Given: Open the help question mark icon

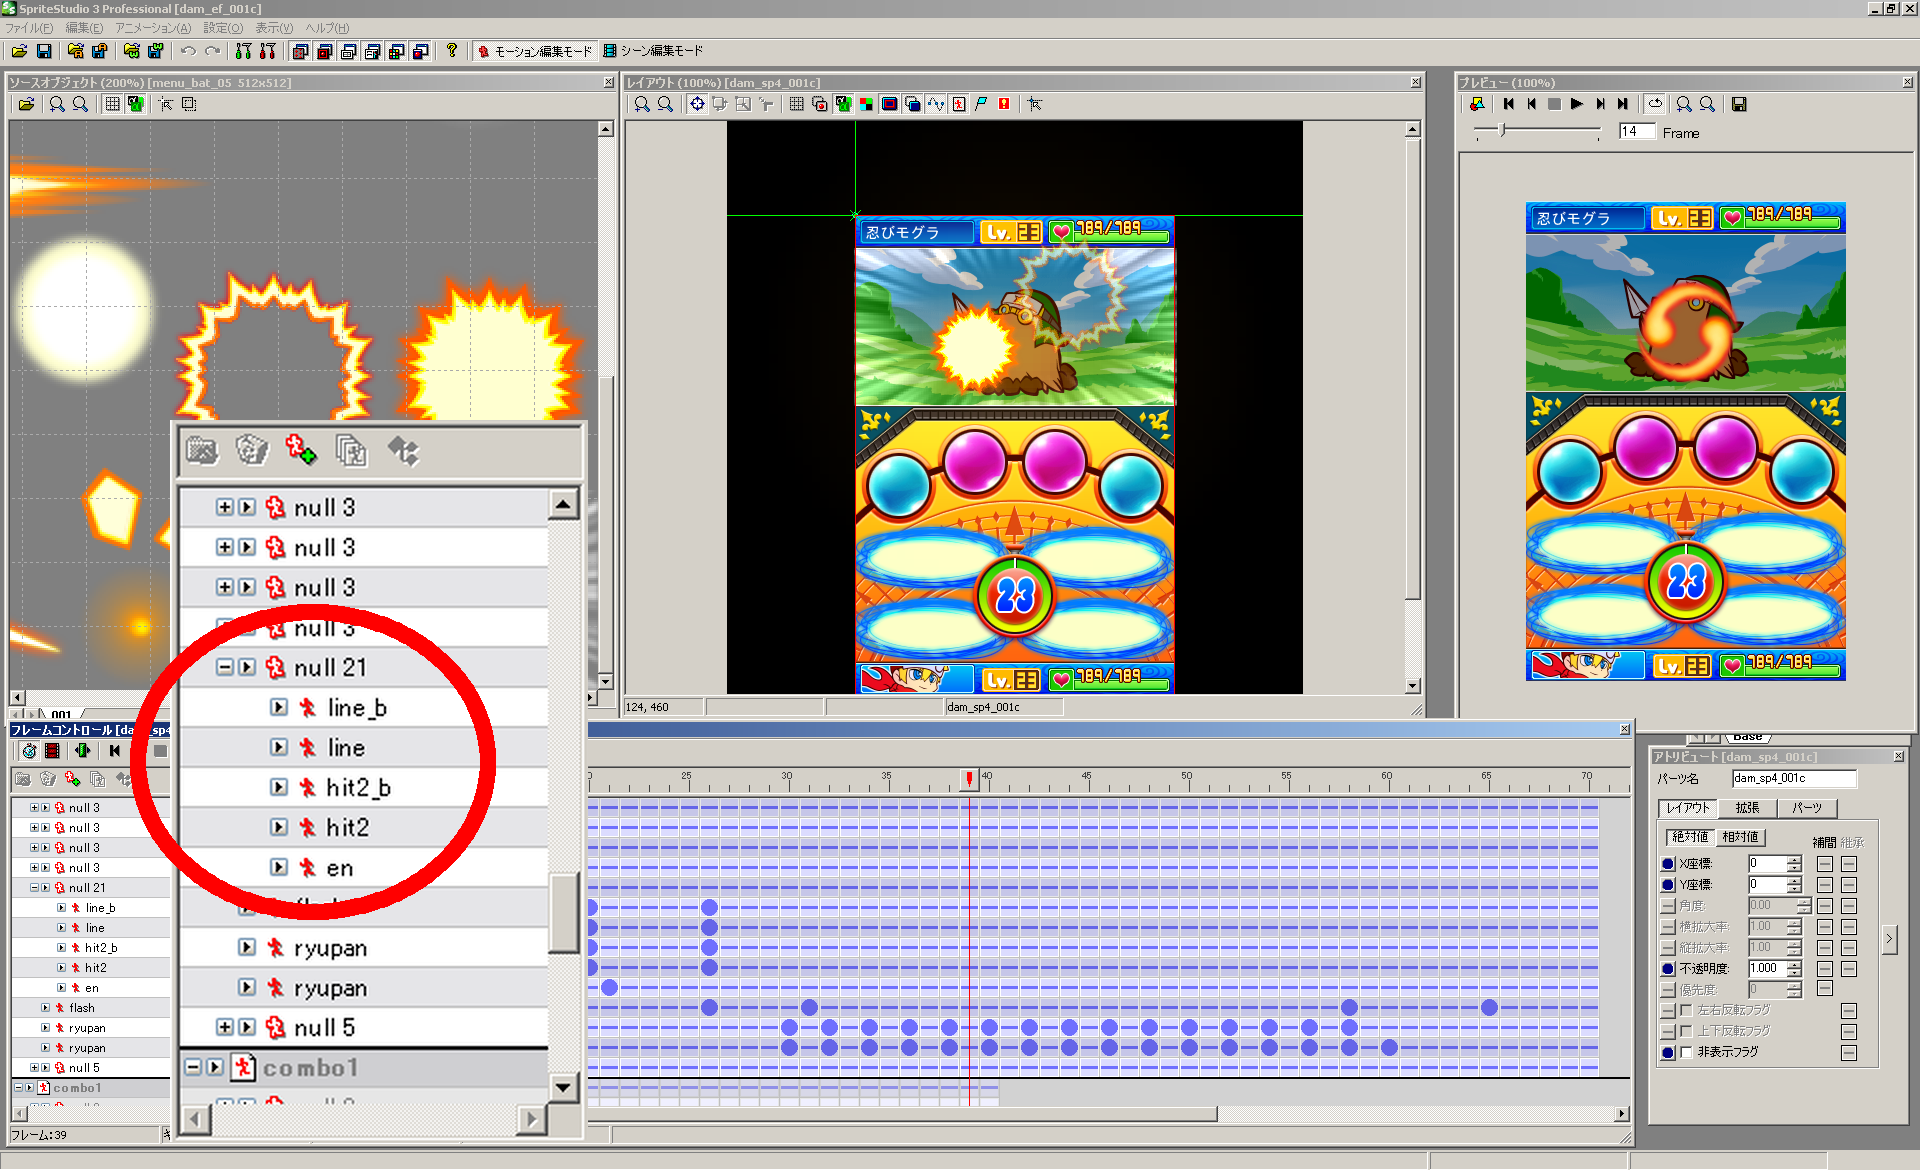Looking at the screenshot, I should point(452,51).
